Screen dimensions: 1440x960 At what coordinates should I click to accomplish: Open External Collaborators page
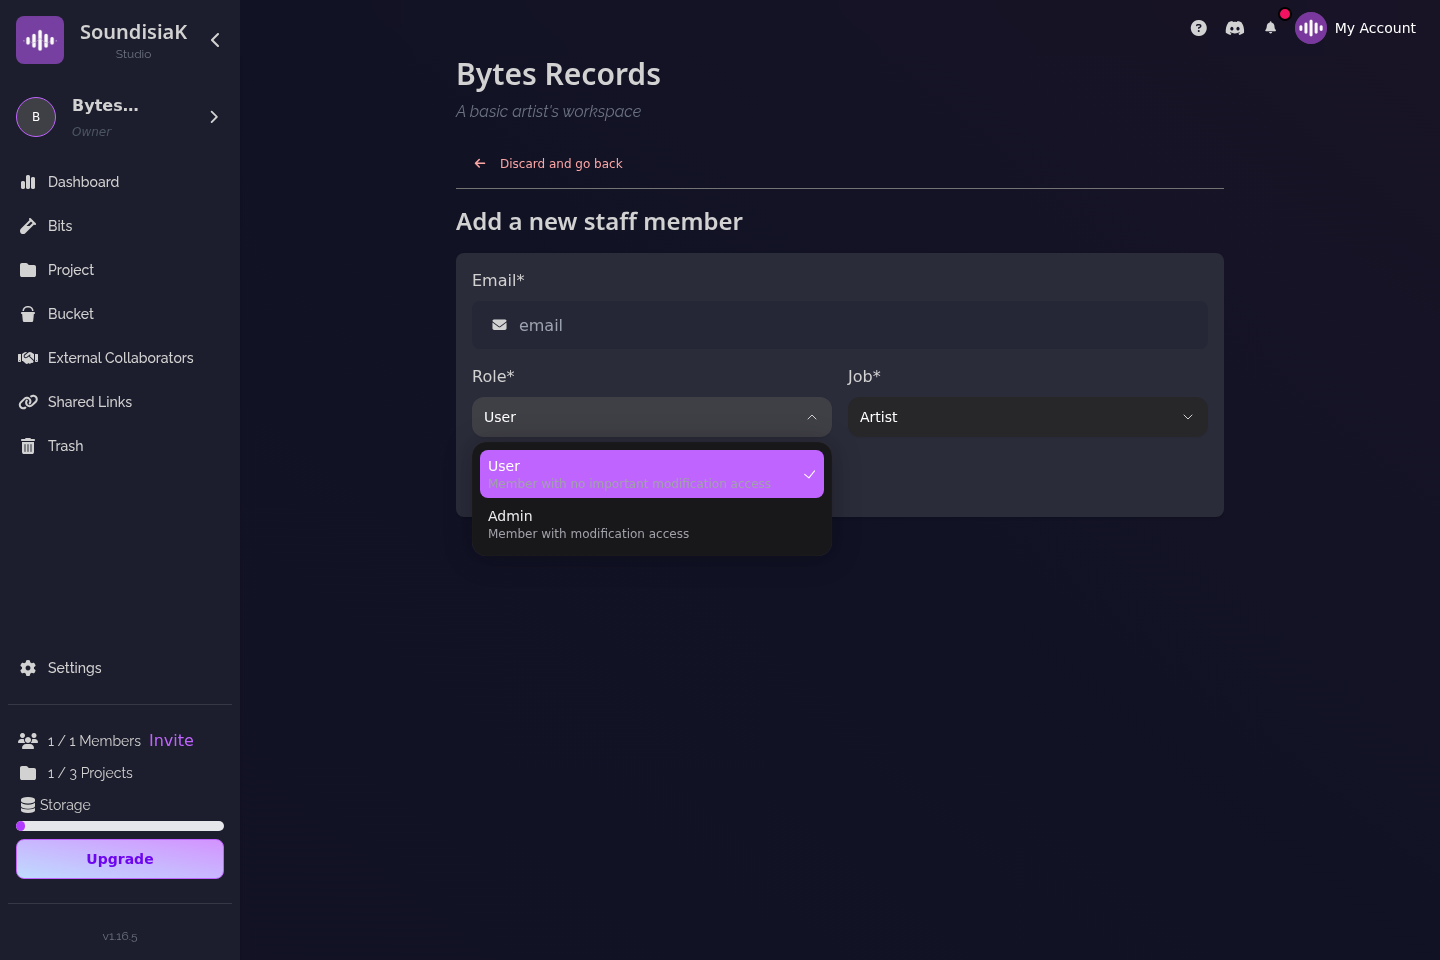tap(120, 358)
